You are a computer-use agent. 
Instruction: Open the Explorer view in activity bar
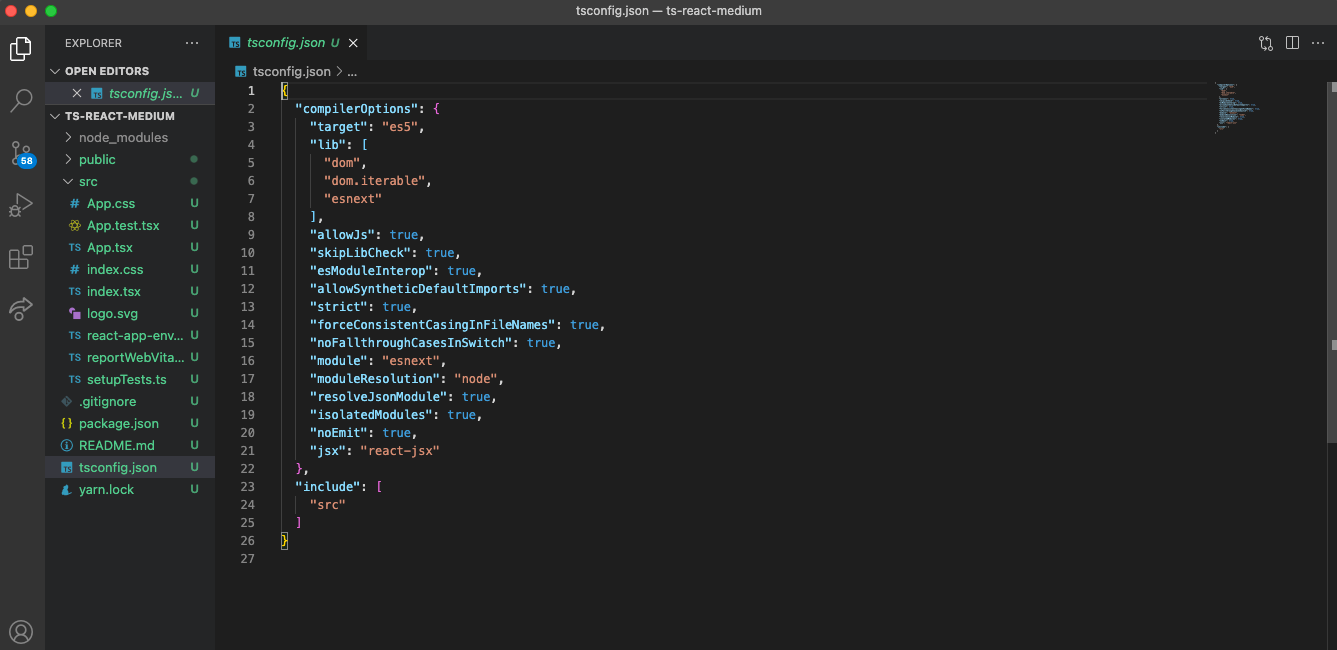[21, 48]
